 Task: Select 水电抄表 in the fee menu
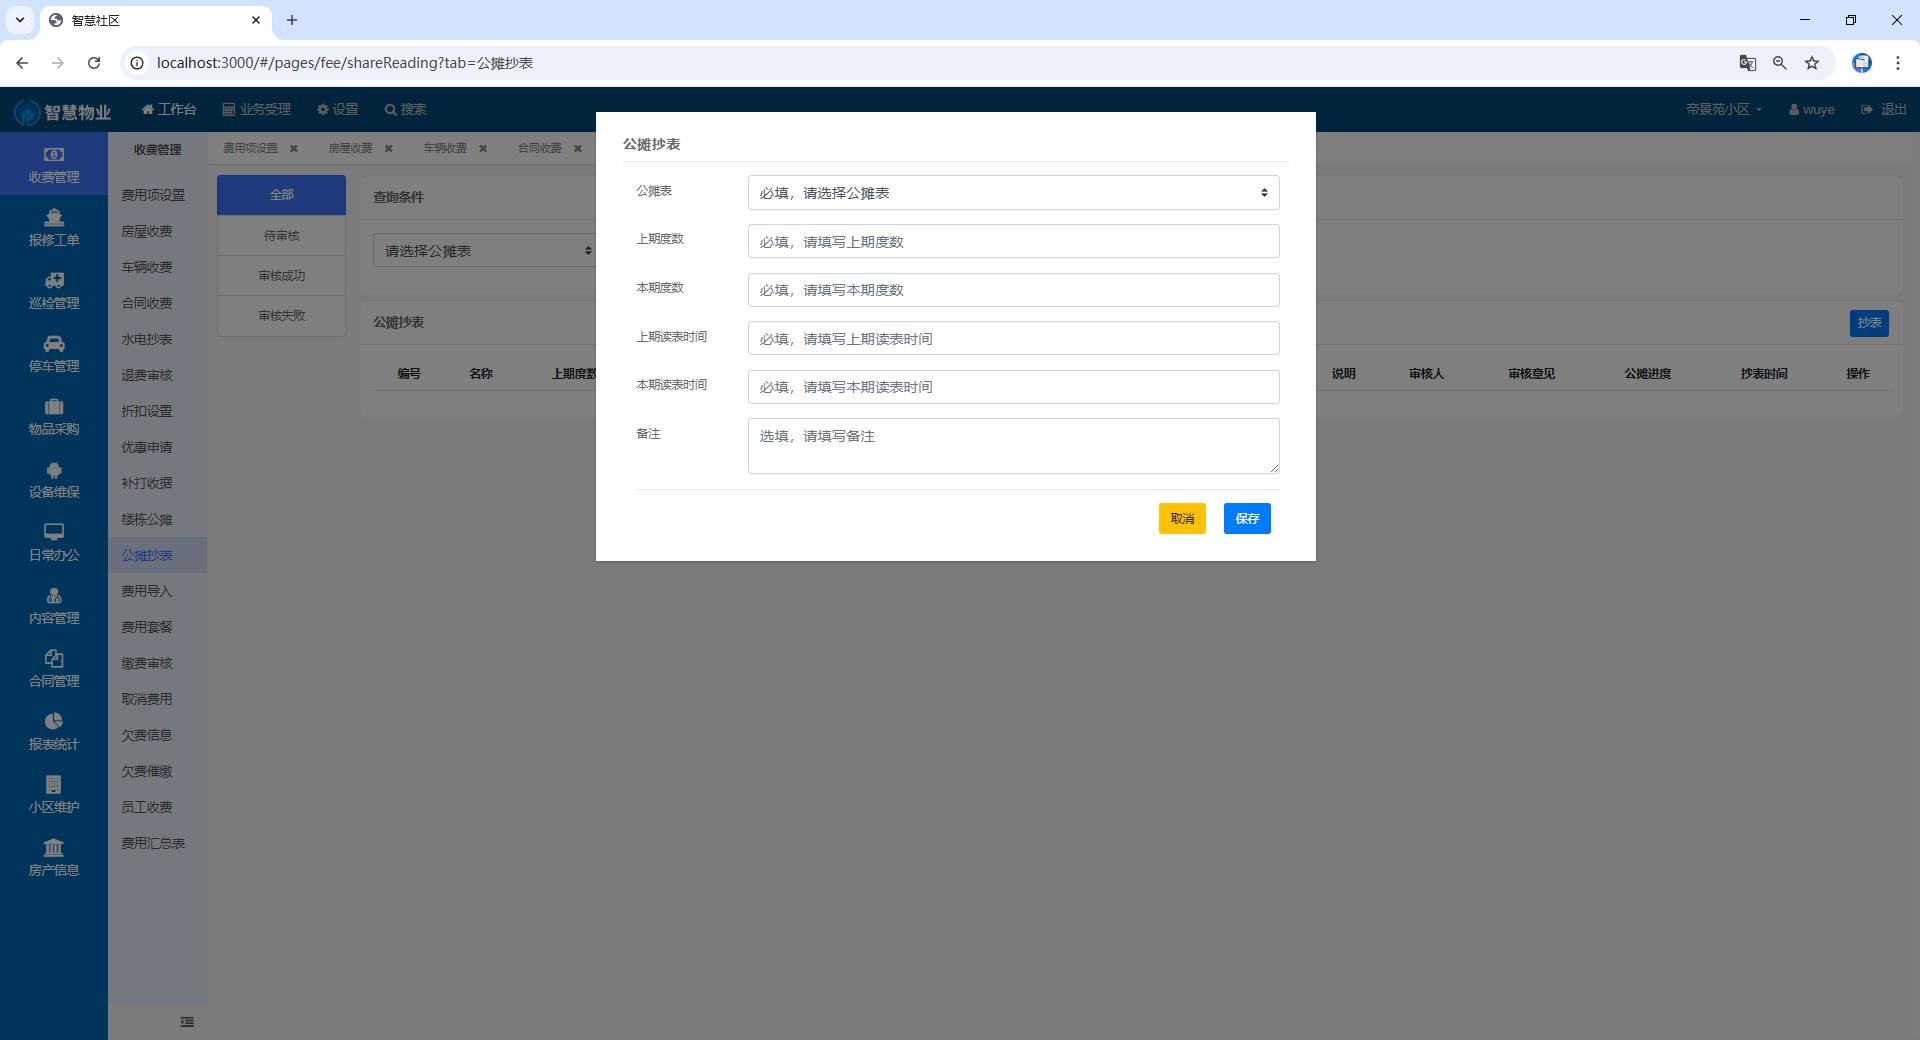pyautogui.click(x=147, y=339)
